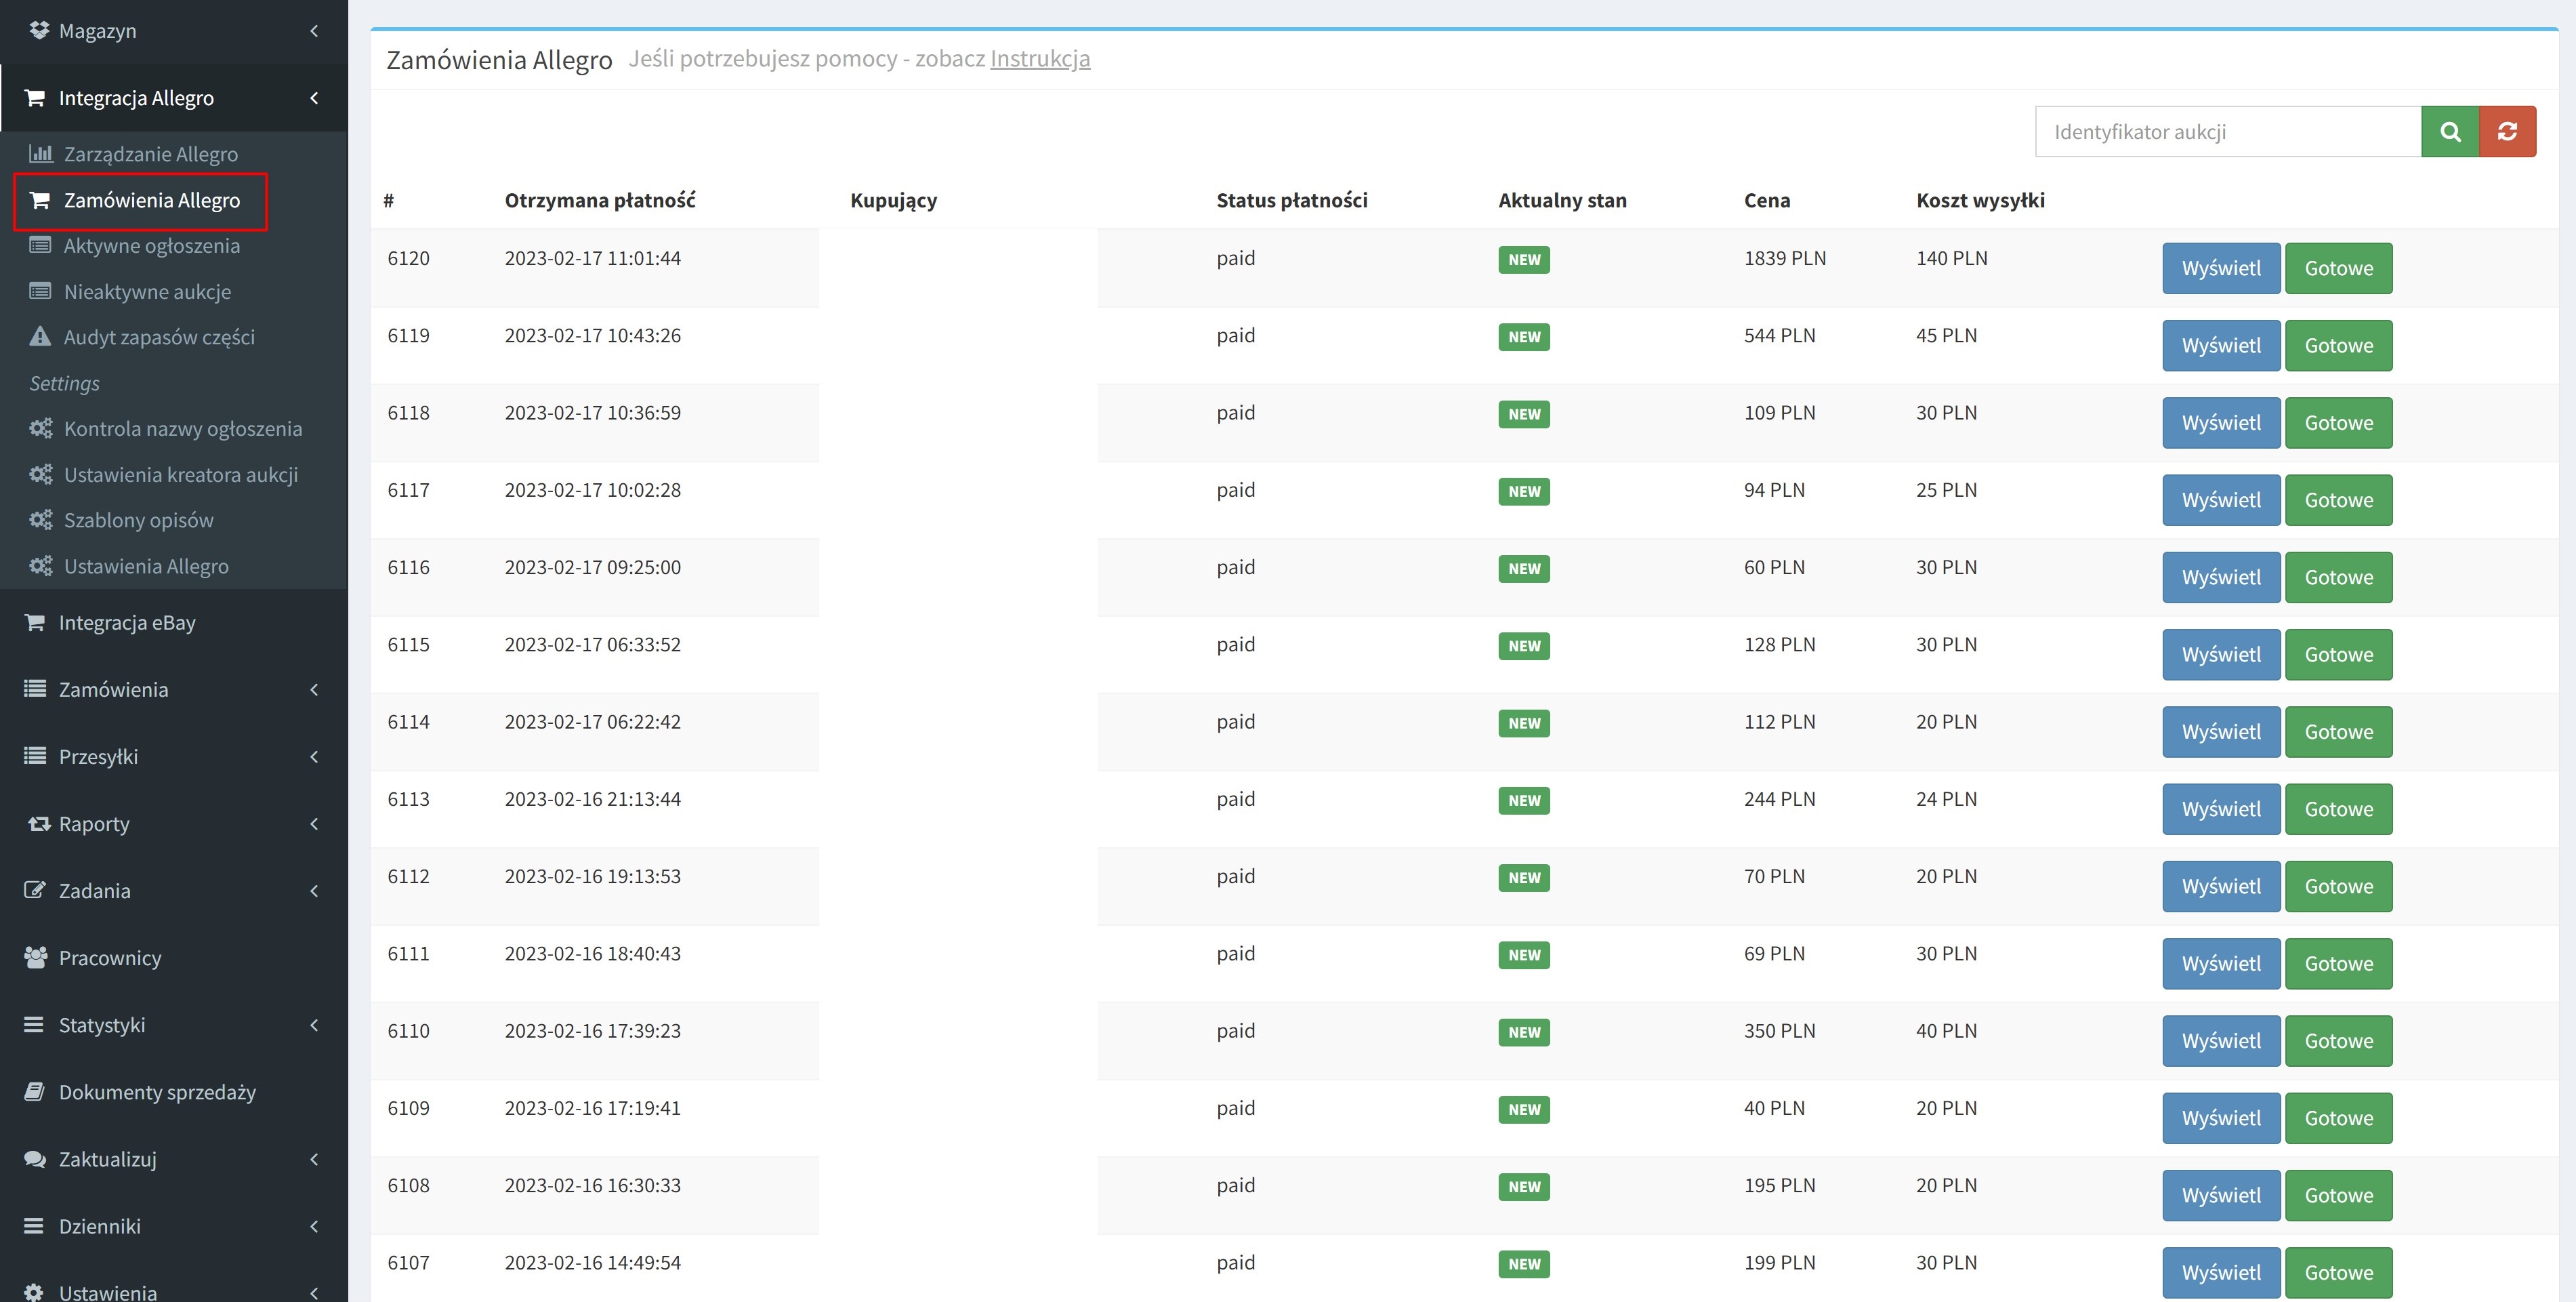Viewport: 2576px width, 1302px height.
Task: Expand the Magazyn menu chevron
Action: (314, 31)
